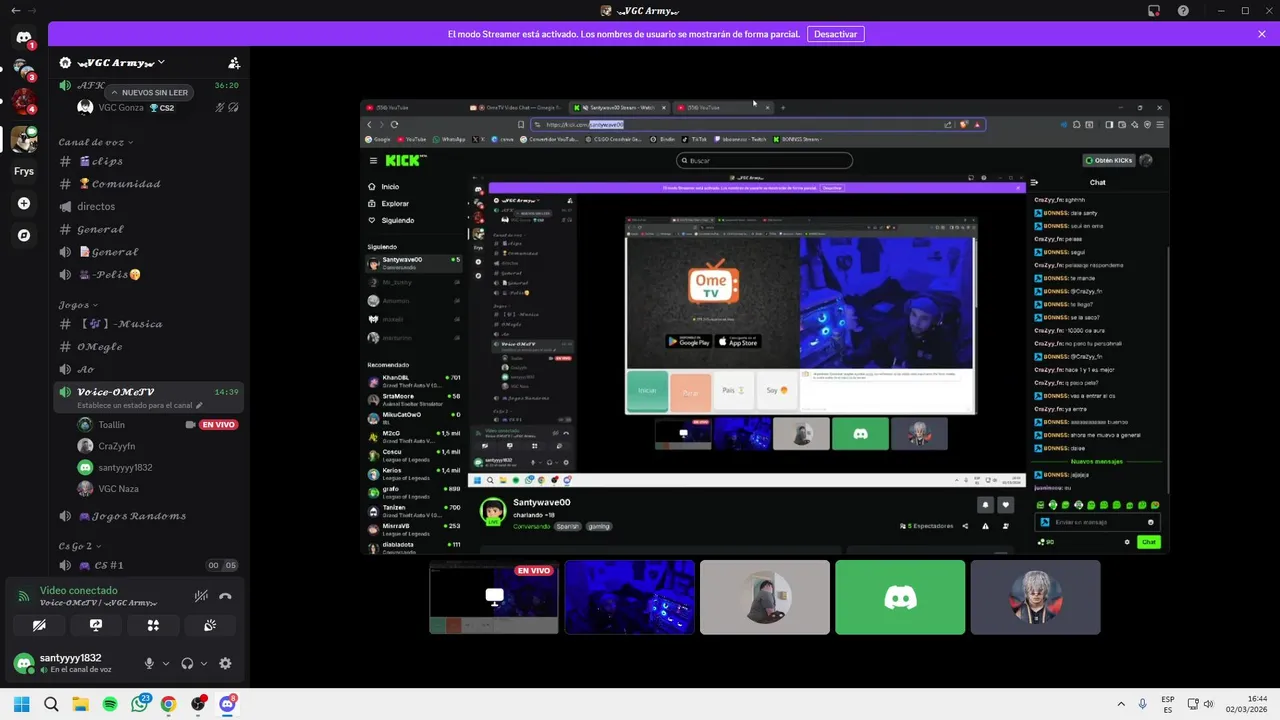
Task: Close the streamer mode banner
Action: pyautogui.click(x=1262, y=34)
